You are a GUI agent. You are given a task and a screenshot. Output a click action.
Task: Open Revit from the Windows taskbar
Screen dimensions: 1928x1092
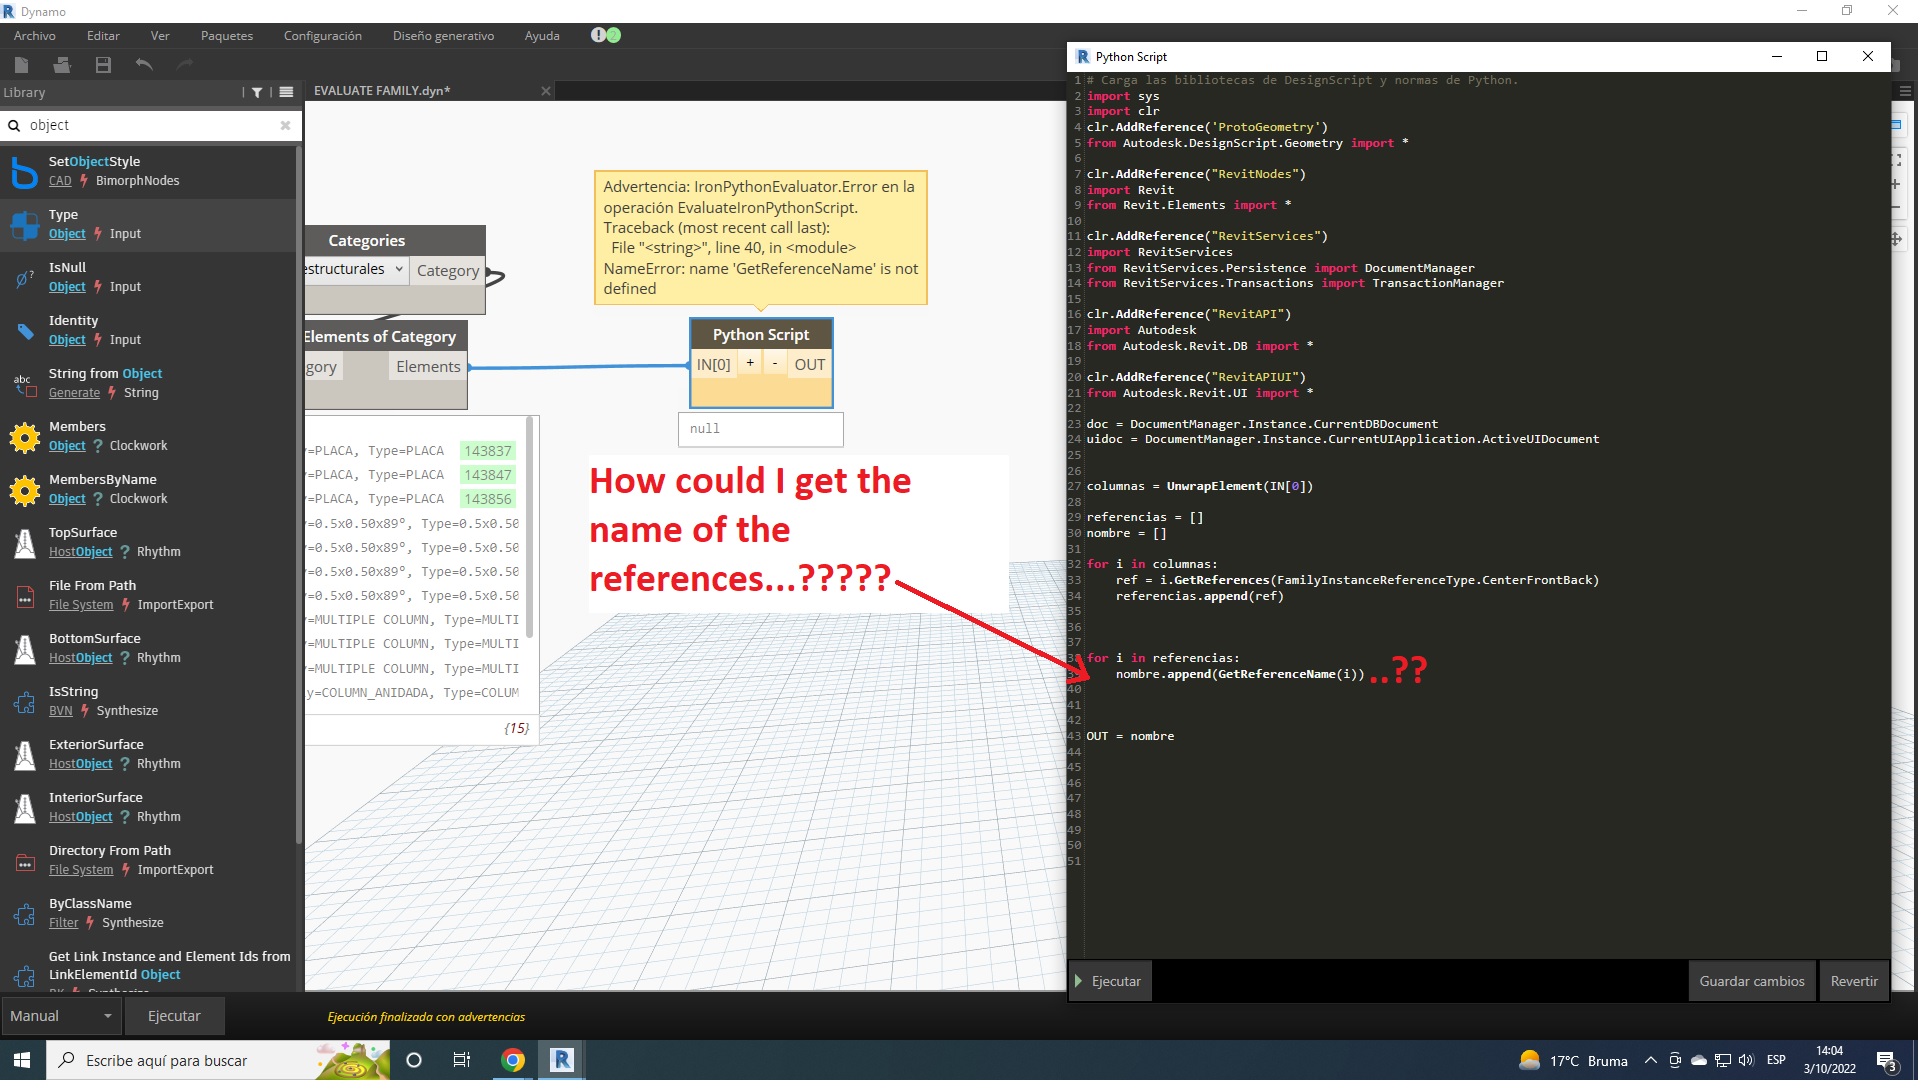(x=562, y=1060)
